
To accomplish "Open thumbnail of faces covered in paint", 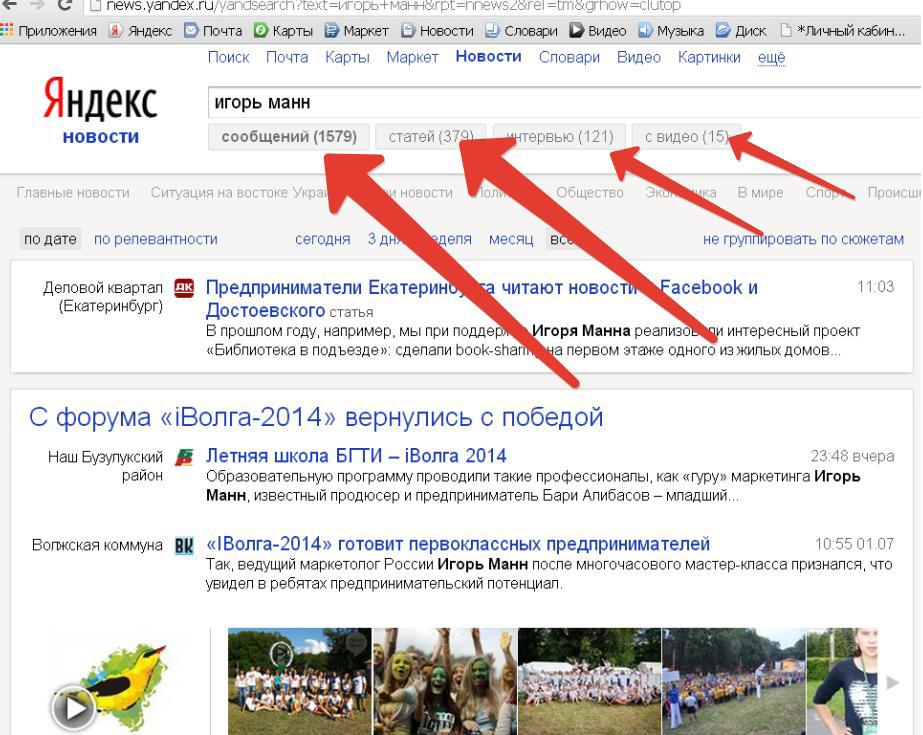I will 446,681.
